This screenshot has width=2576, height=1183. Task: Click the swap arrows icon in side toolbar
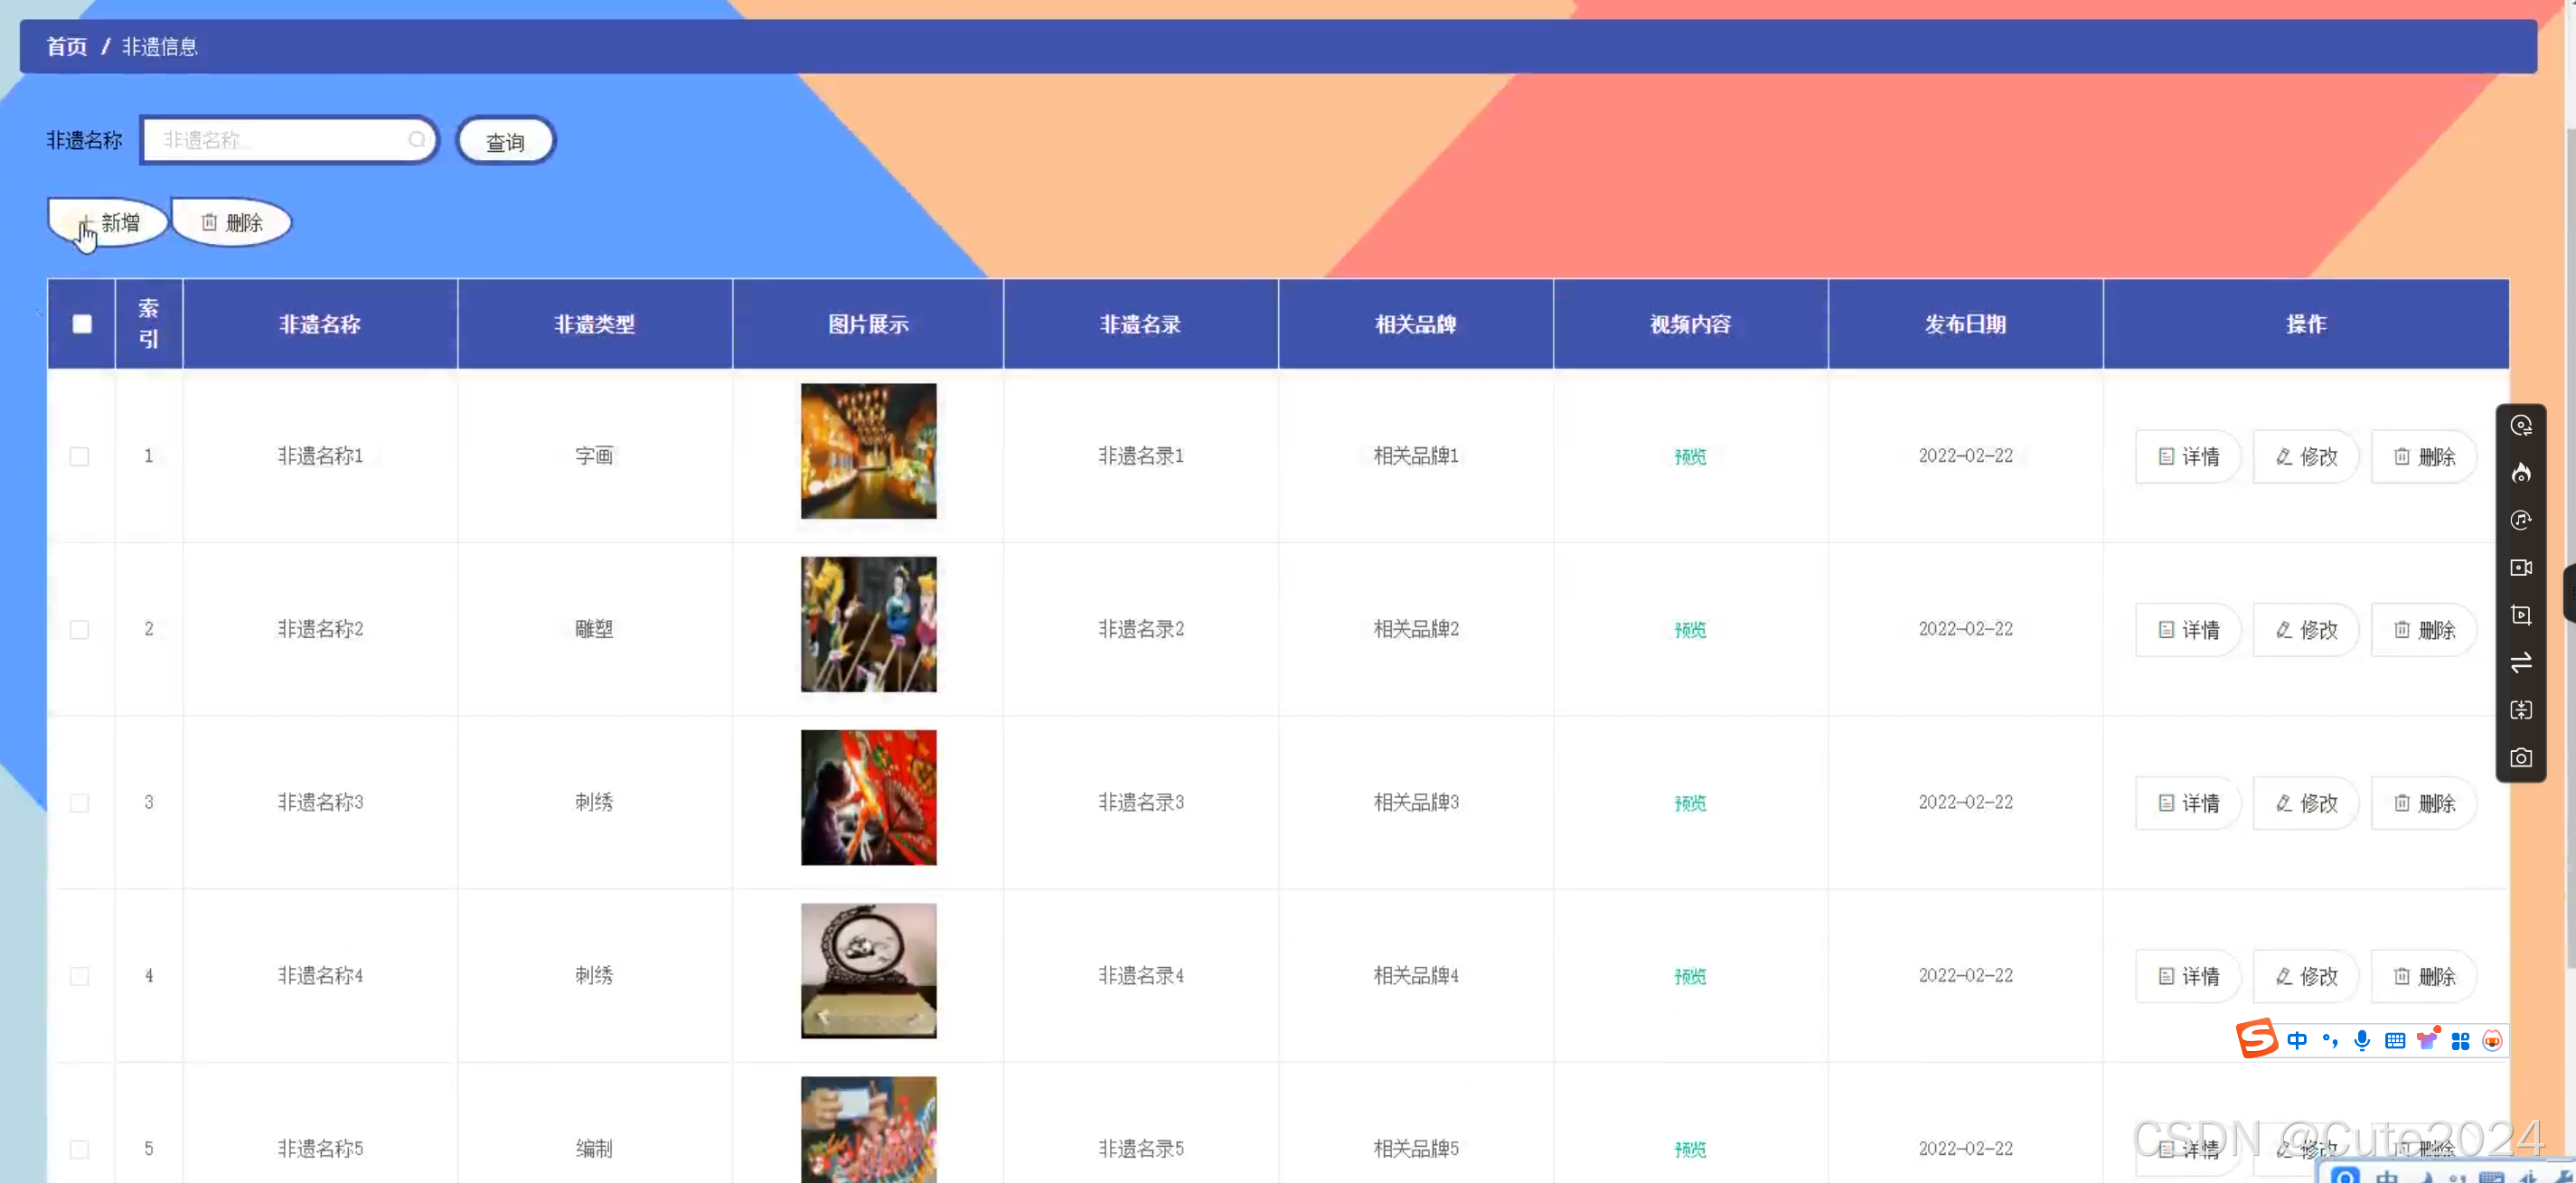point(2520,662)
